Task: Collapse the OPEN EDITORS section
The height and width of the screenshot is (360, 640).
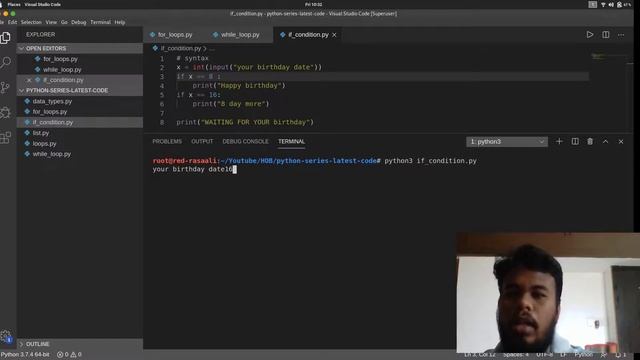Action: 80,48
